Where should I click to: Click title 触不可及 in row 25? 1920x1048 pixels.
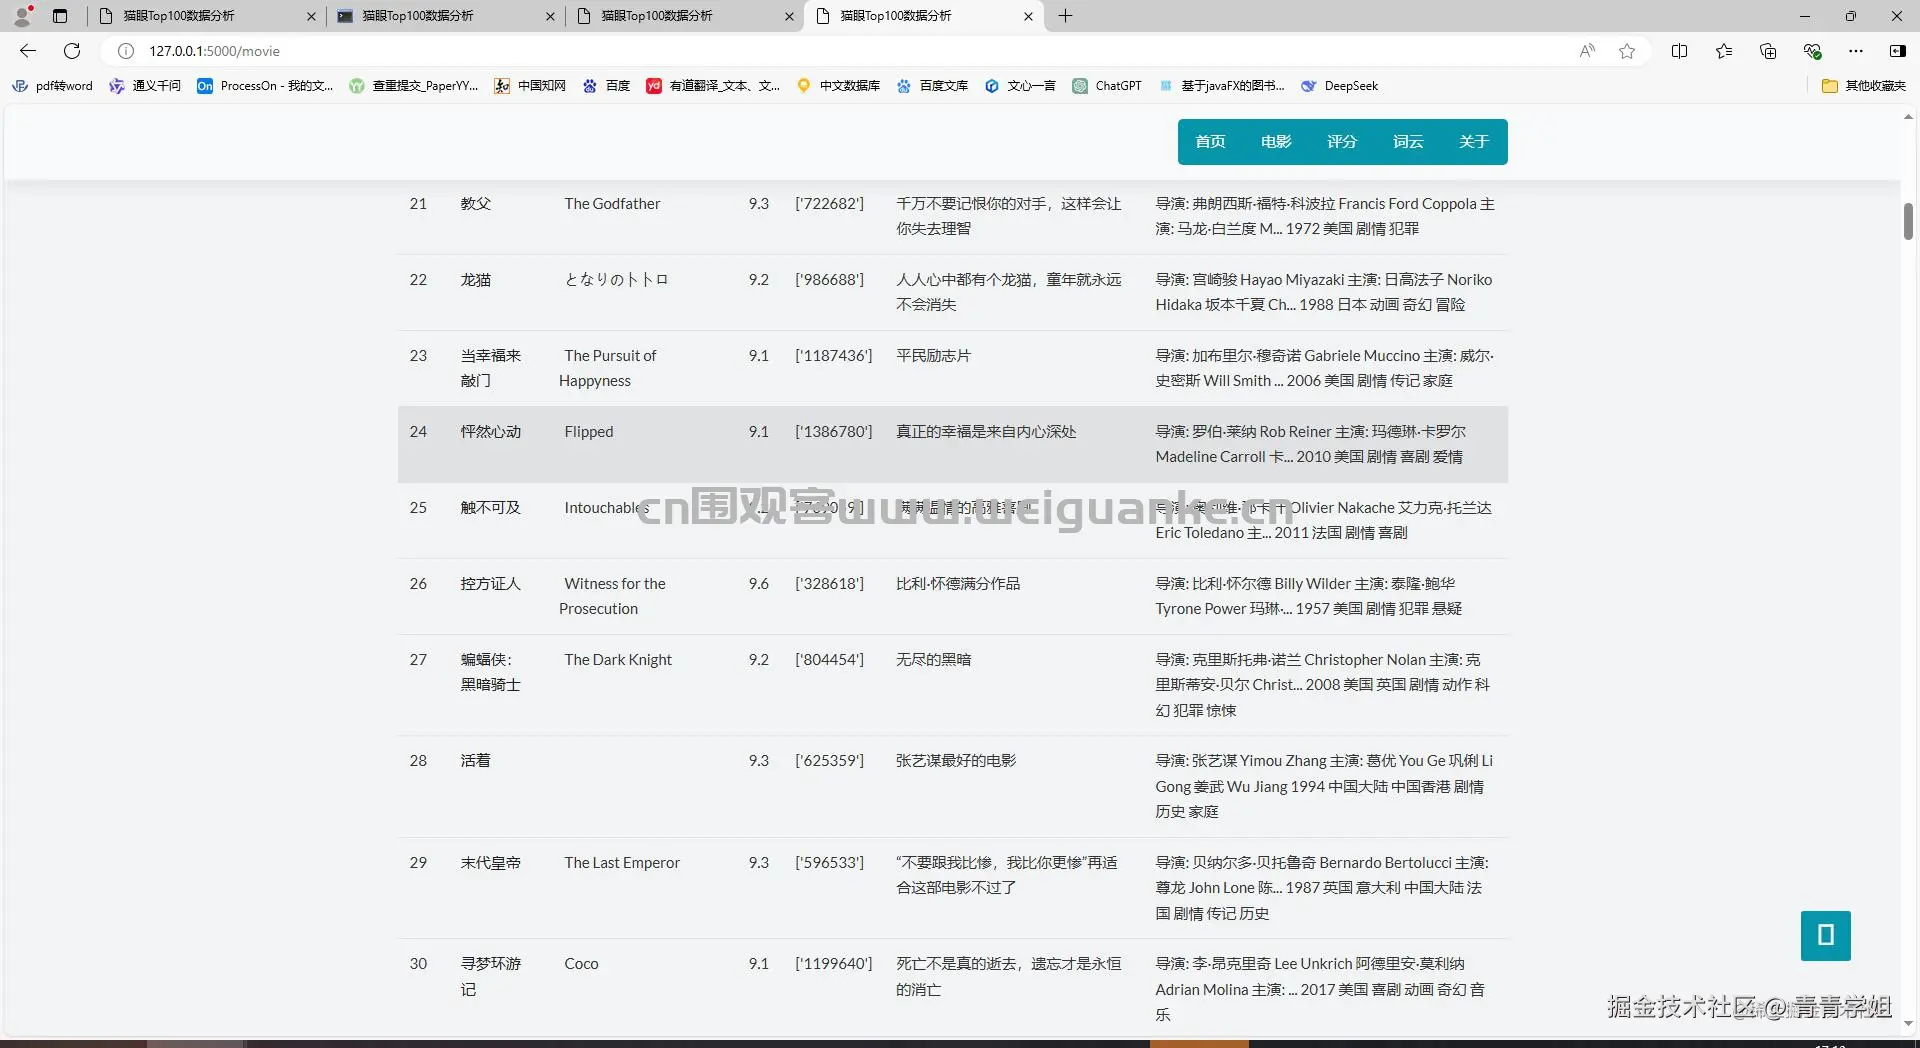[491, 508]
